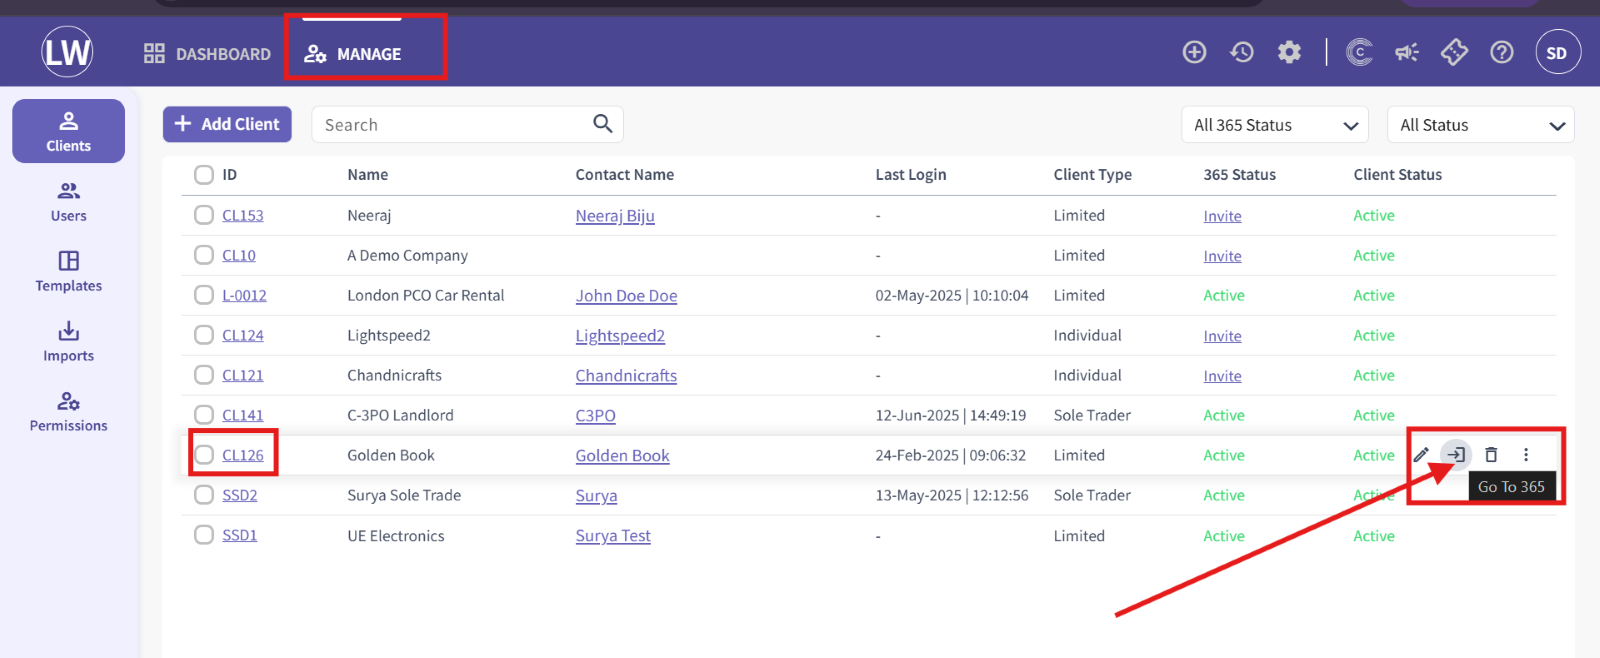Image resolution: width=1600 pixels, height=658 pixels.
Task: Open contact Chandnicrafts link
Action: tap(626, 376)
